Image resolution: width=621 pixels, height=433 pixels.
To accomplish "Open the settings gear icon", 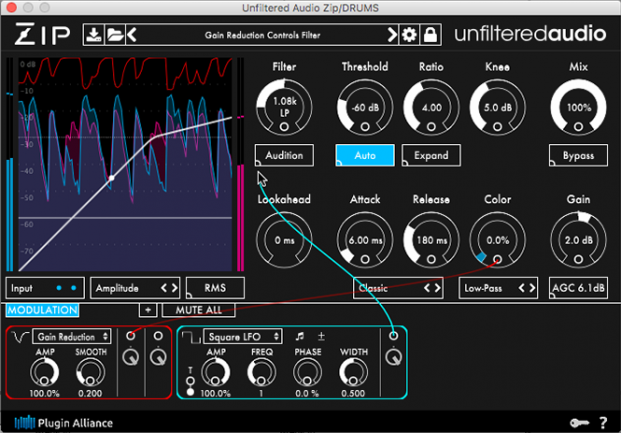I will (x=410, y=36).
